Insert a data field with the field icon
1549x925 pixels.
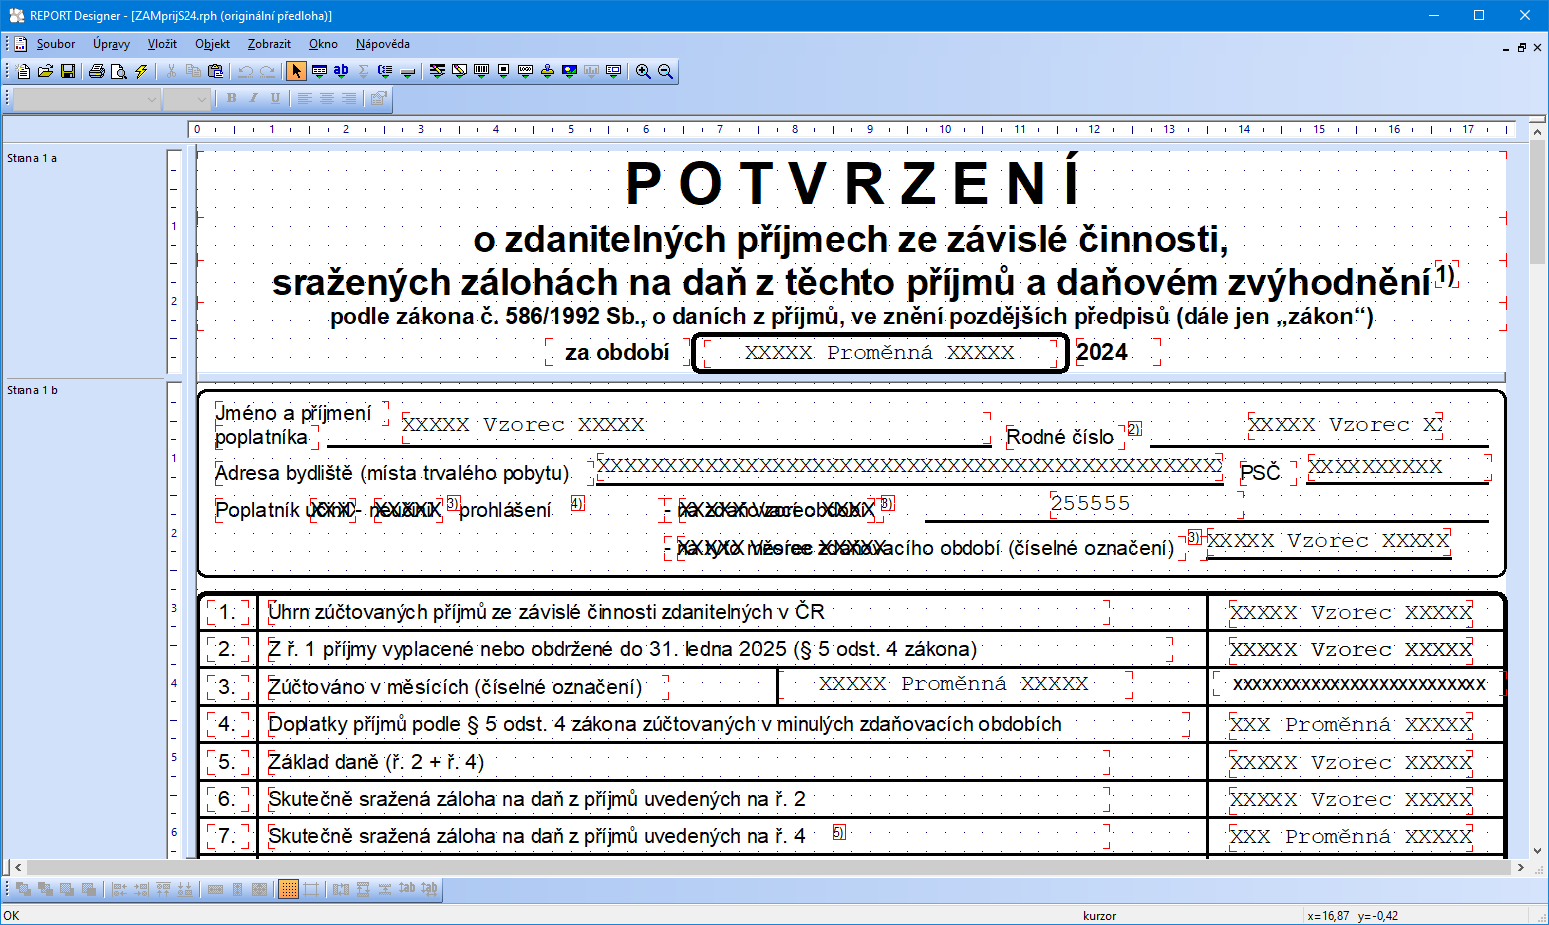pos(319,71)
